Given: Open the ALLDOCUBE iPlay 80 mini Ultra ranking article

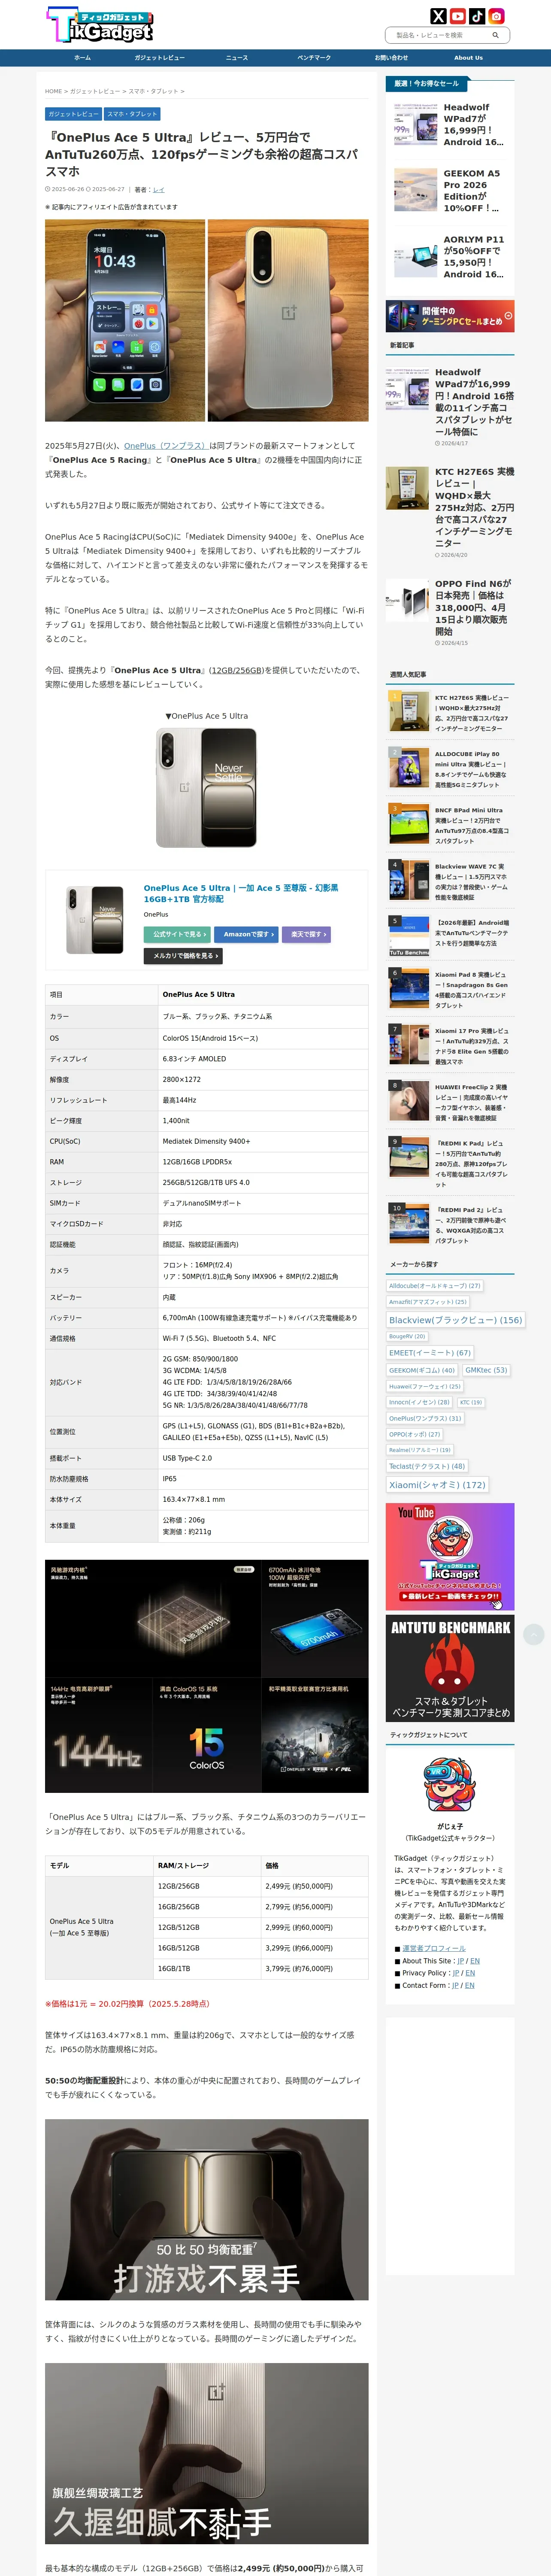Looking at the screenshot, I should point(450,769).
